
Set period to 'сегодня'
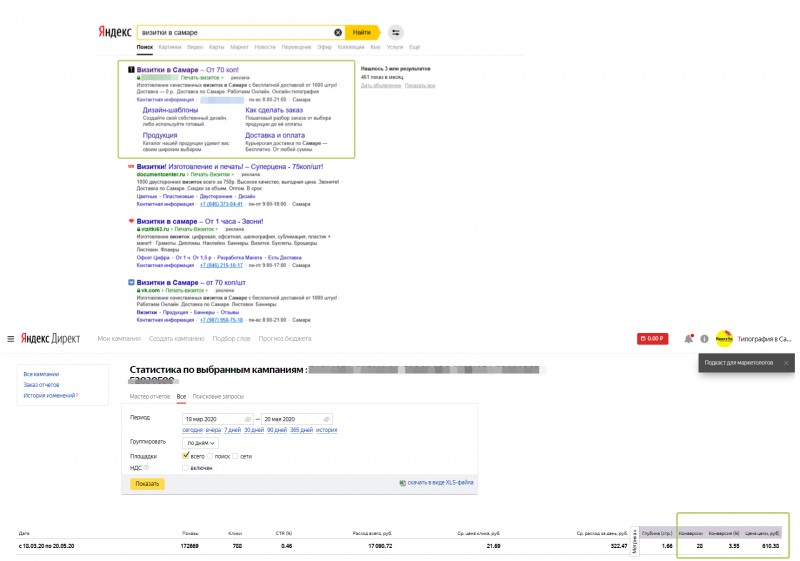pos(192,430)
